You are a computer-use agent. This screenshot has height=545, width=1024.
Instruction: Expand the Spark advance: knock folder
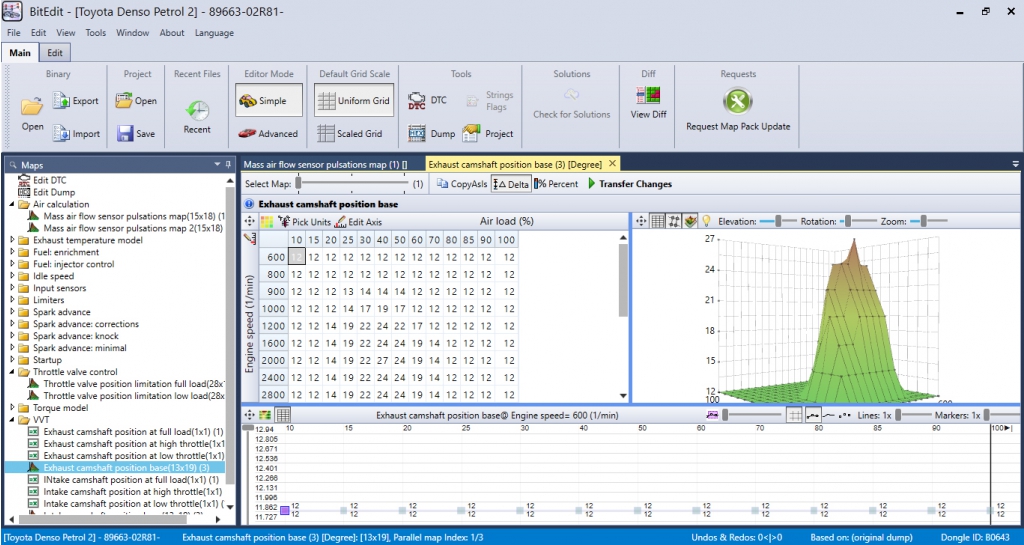pos(12,336)
